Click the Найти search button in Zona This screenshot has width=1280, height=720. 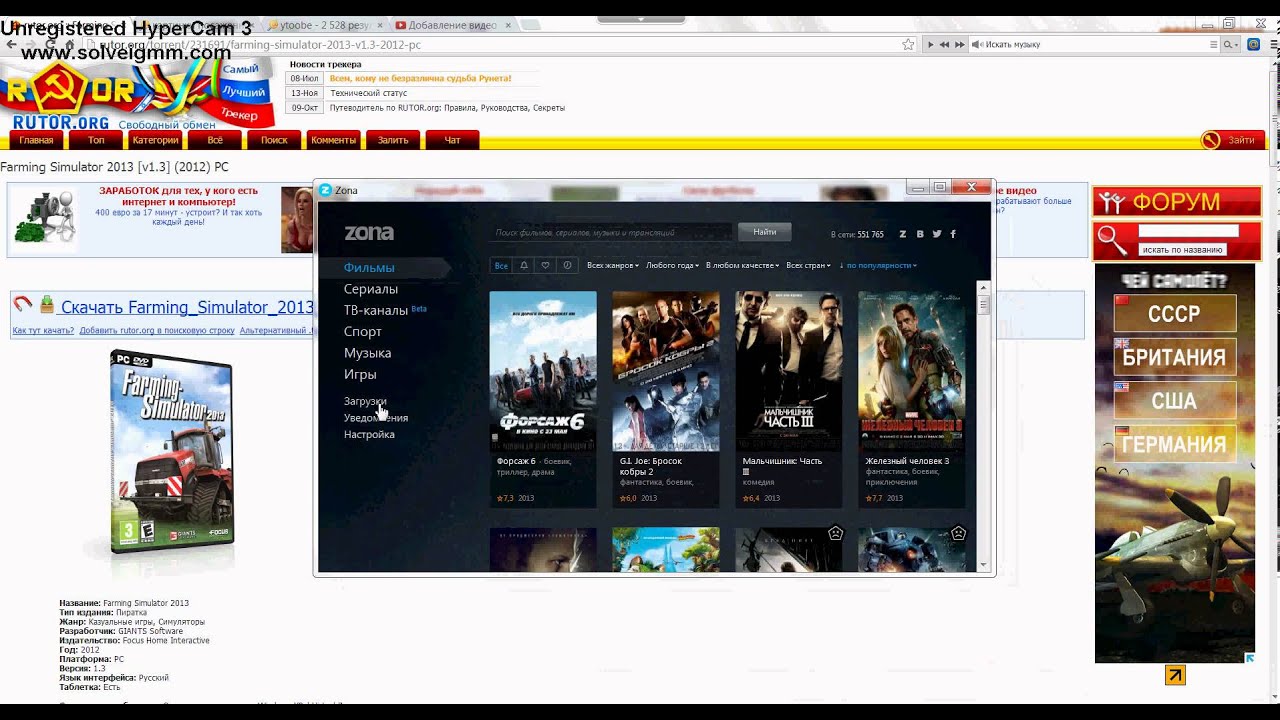765,232
